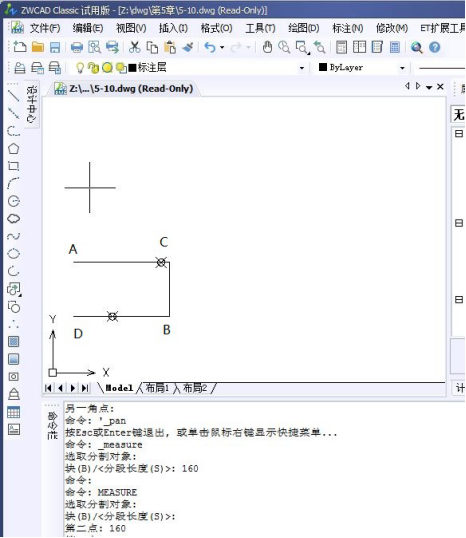The width and height of the screenshot is (466, 538).
Task: Open the 工具(T) menu
Action: (260, 28)
